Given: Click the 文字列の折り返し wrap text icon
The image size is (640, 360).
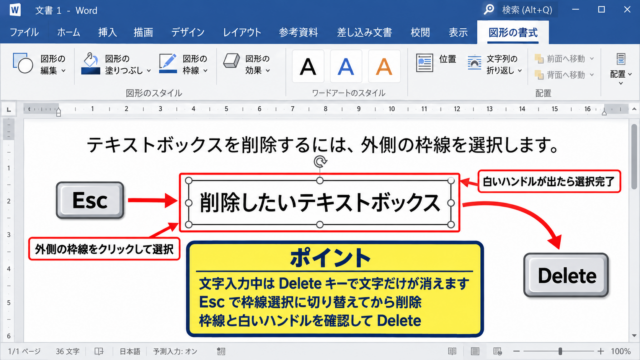Looking at the screenshot, I should coord(474,63).
